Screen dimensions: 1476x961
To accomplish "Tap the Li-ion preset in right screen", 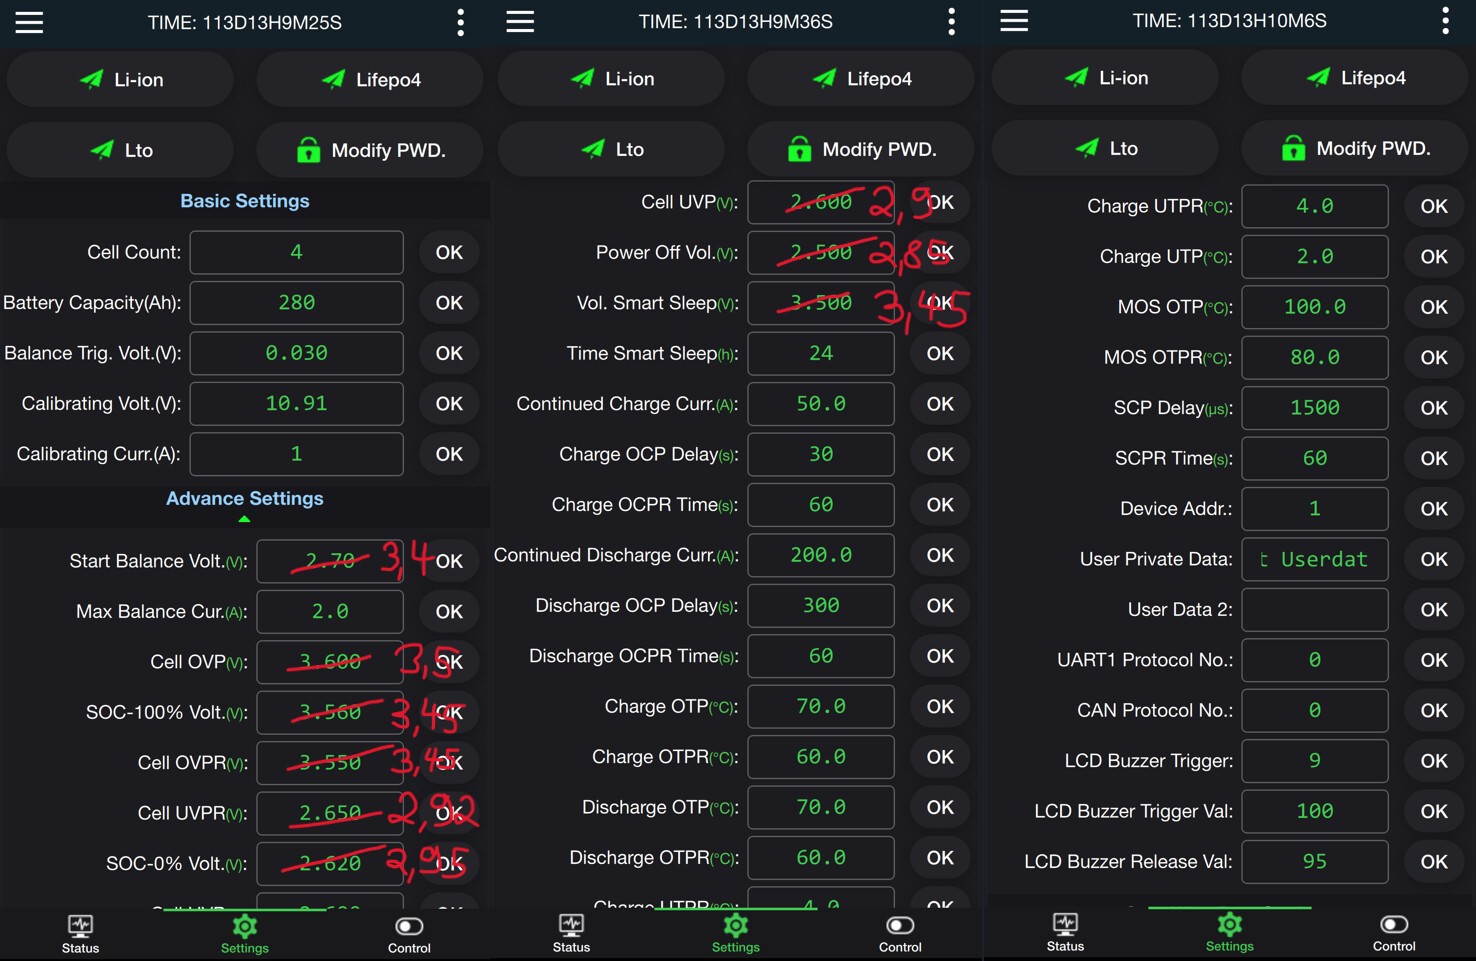I will pos(1104,78).
